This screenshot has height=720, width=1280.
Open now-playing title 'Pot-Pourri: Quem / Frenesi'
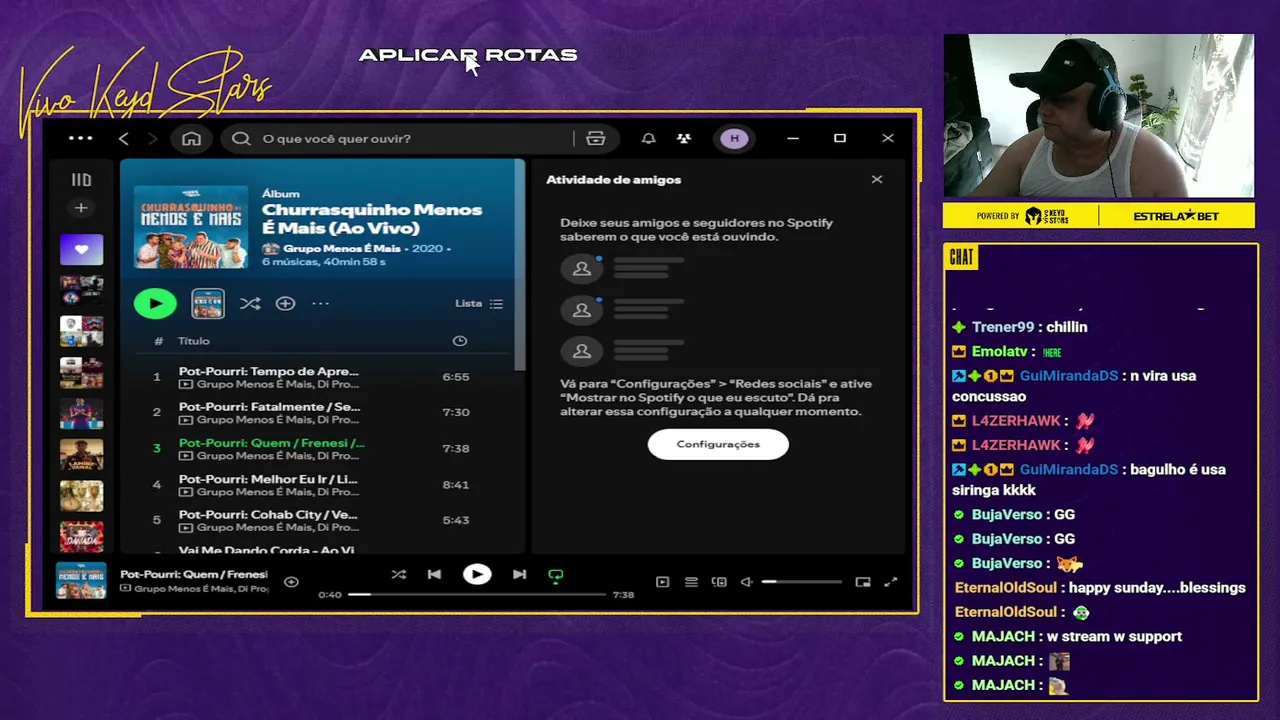(x=194, y=574)
